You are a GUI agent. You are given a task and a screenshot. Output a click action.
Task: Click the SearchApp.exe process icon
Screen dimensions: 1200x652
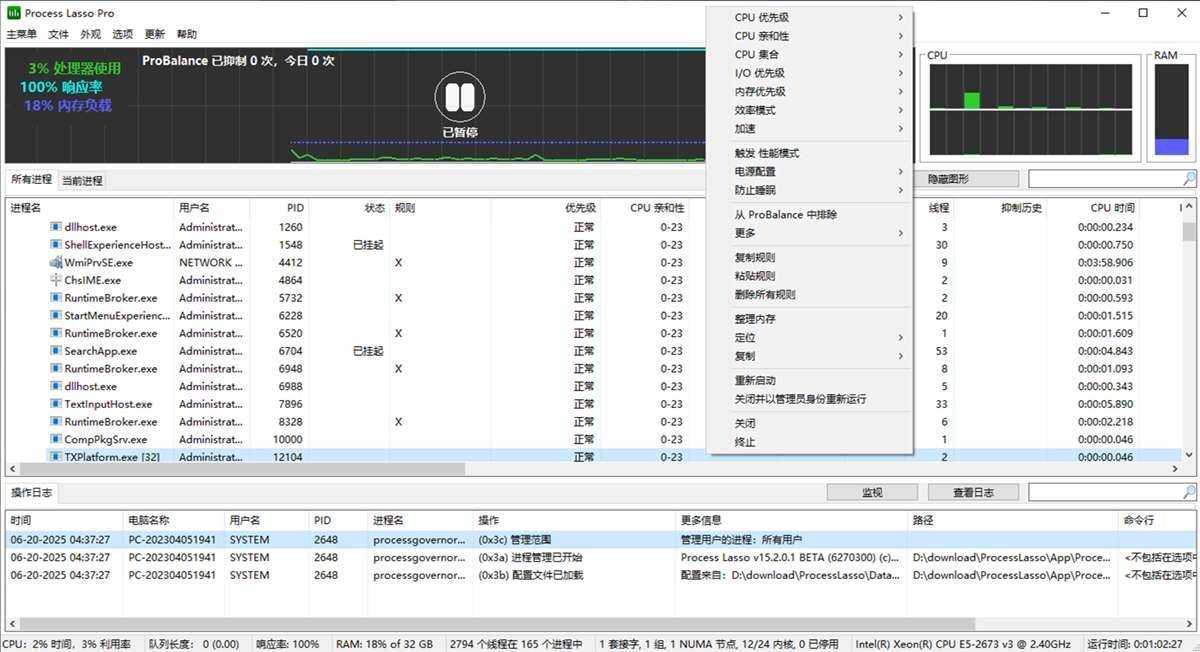(x=54, y=351)
